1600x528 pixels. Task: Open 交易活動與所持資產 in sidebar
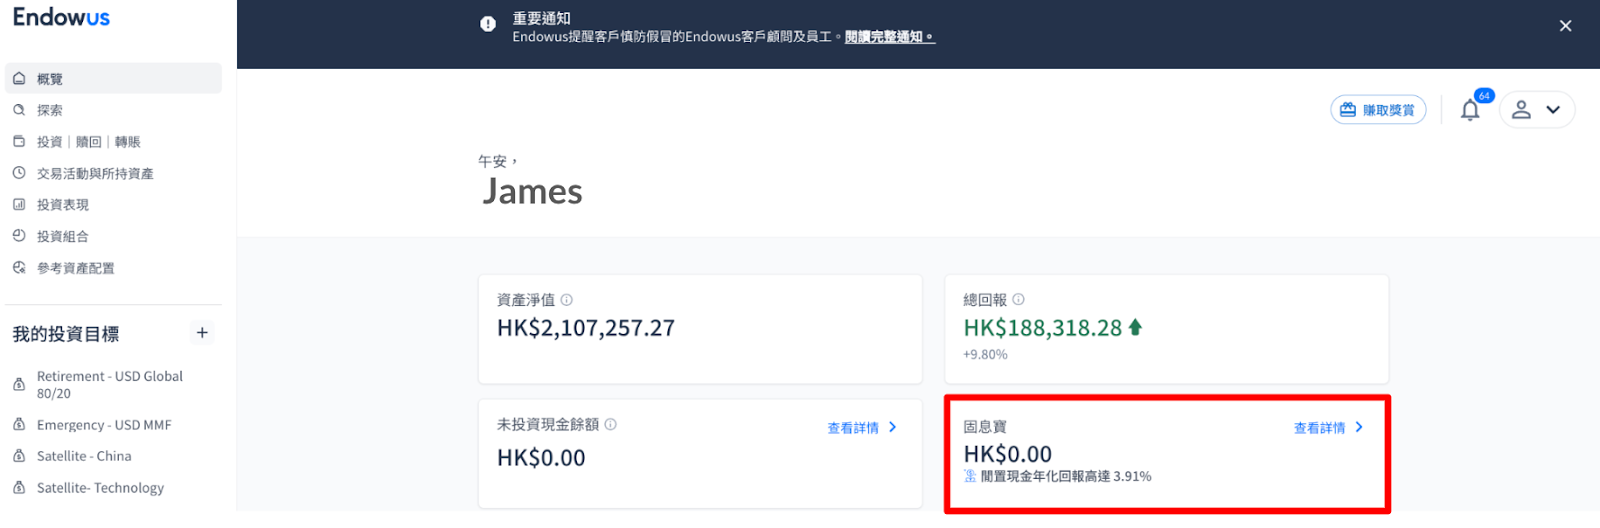[x=95, y=174]
